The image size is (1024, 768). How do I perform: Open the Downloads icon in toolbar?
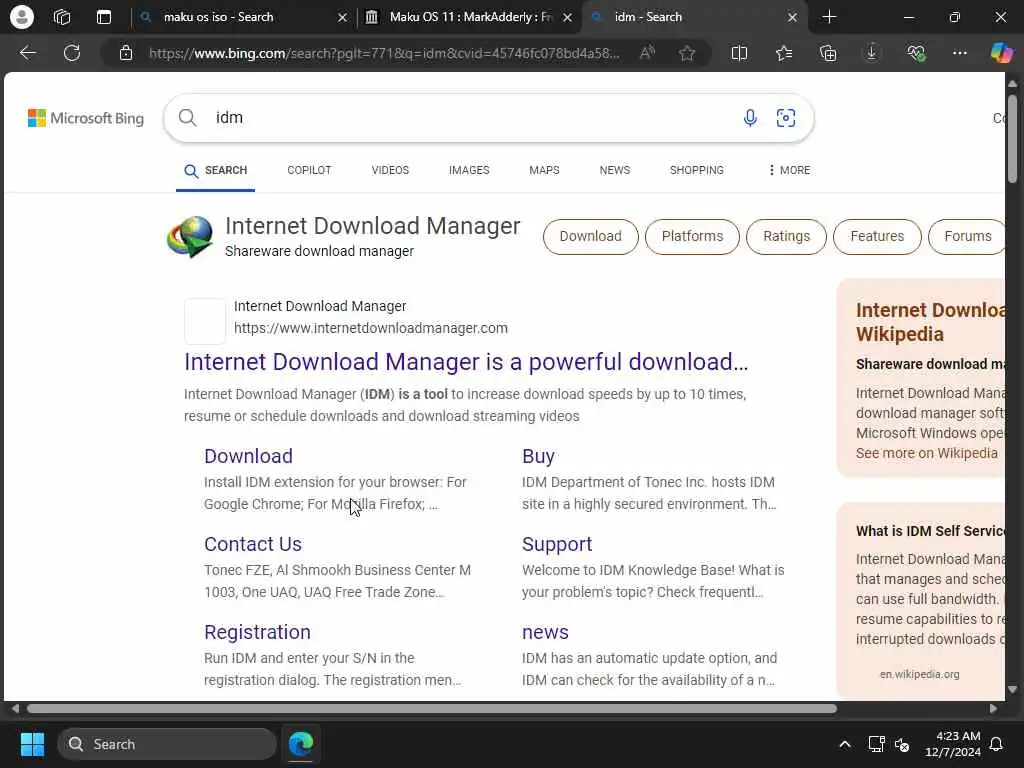tap(872, 53)
